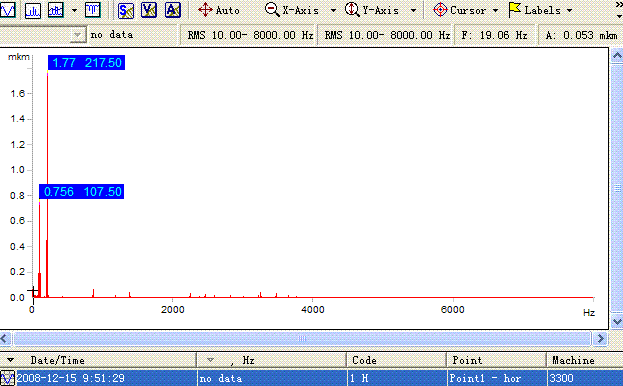Screen dimensions: 623x386
Task: Expand the Labels dropdown arrow
Action: point(569,10)
